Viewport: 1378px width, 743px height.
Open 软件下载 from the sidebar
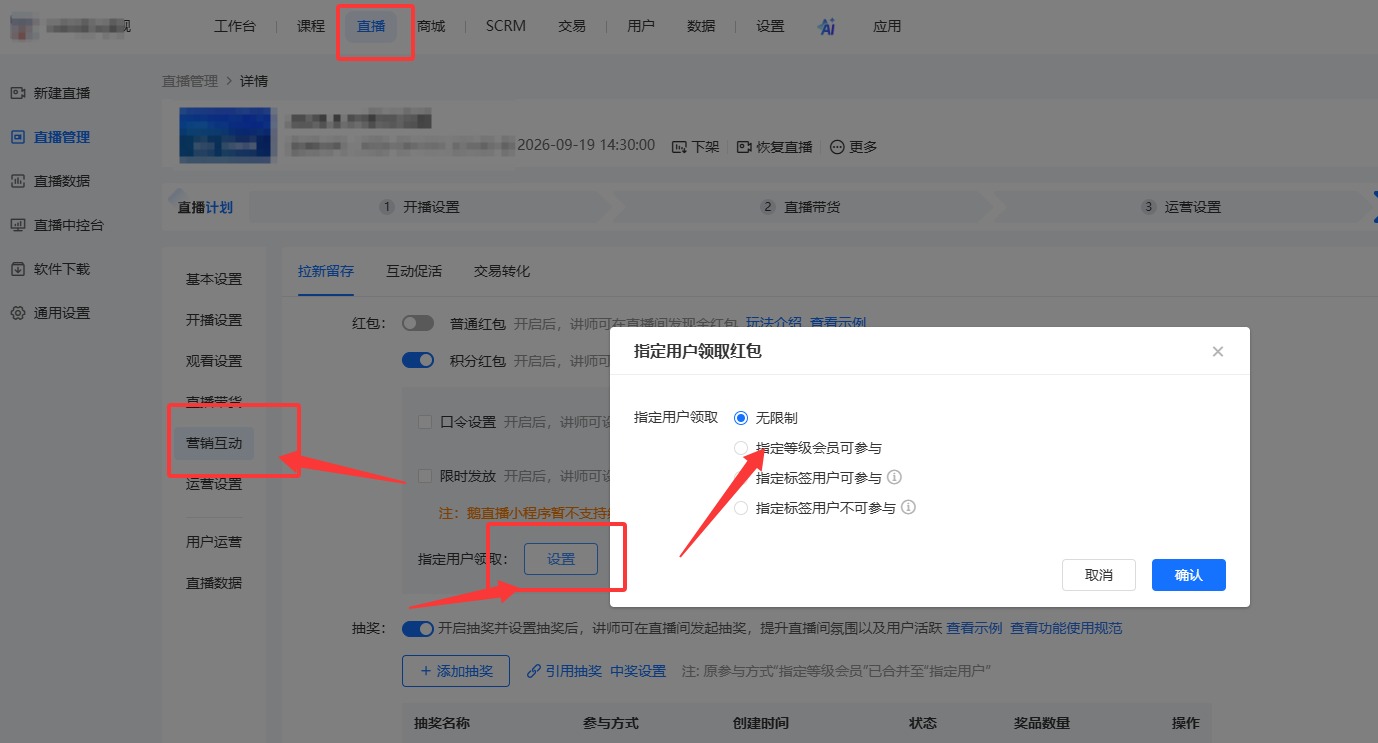pyautogui.click(x=50, y=269)
